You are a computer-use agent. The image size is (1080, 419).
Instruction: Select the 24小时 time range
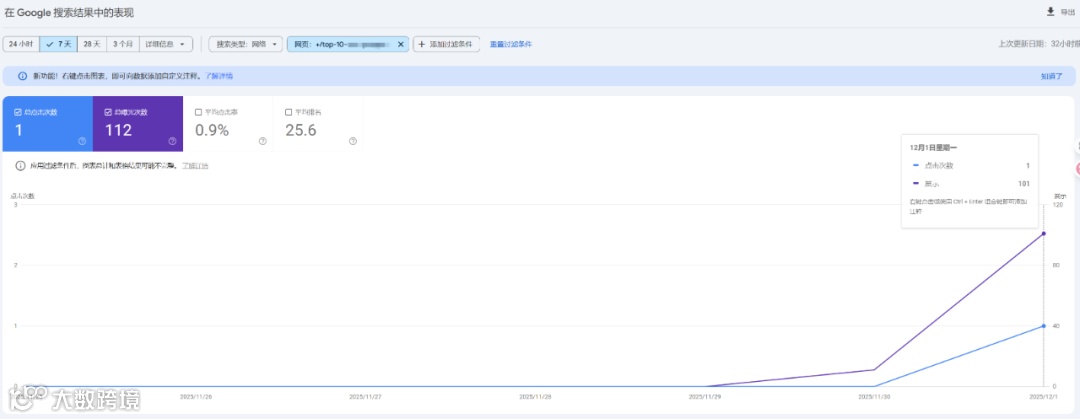(21, 44)
